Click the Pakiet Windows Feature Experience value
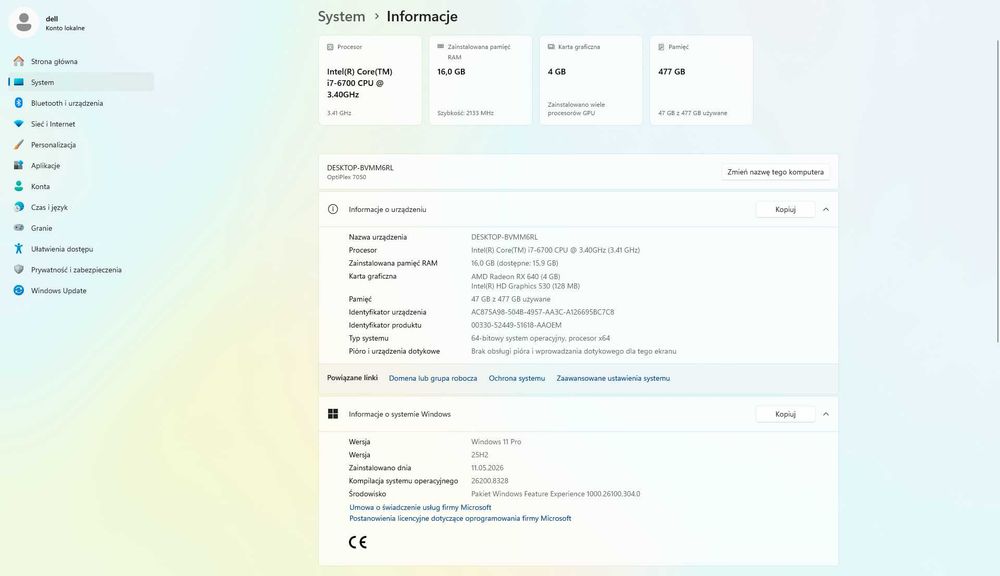The height and width of the screenshot is (576, 1000). 555,494
